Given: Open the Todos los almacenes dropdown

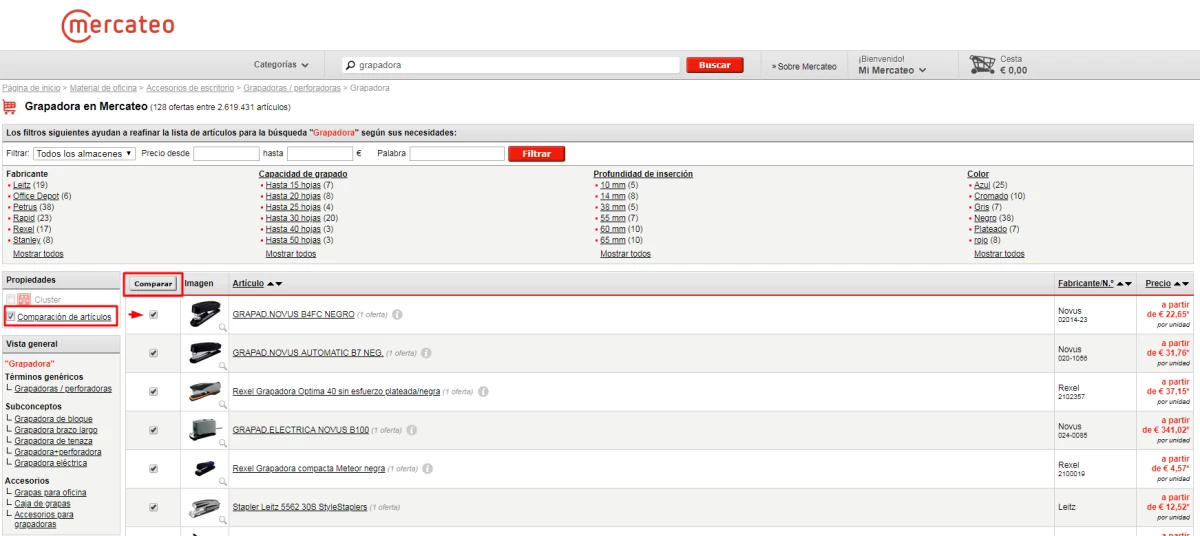Looking at the screenshot, I should [x=84, y=154].
